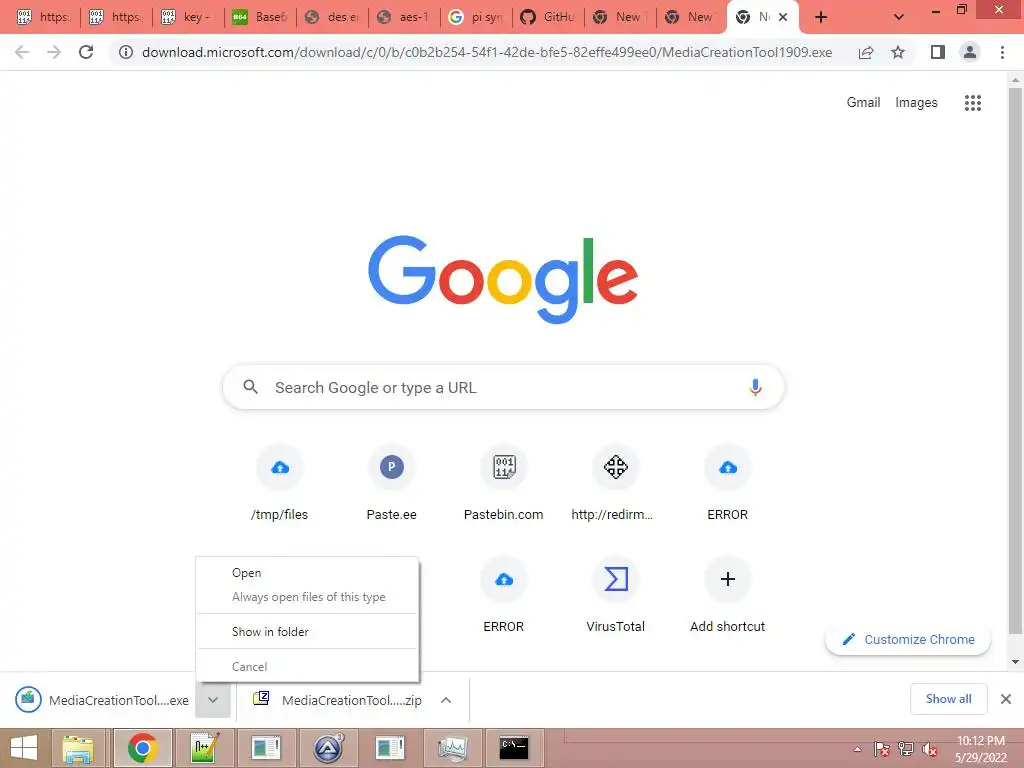
Task: Open the Command Prompt taskbar icon
Action: (513, 748)
